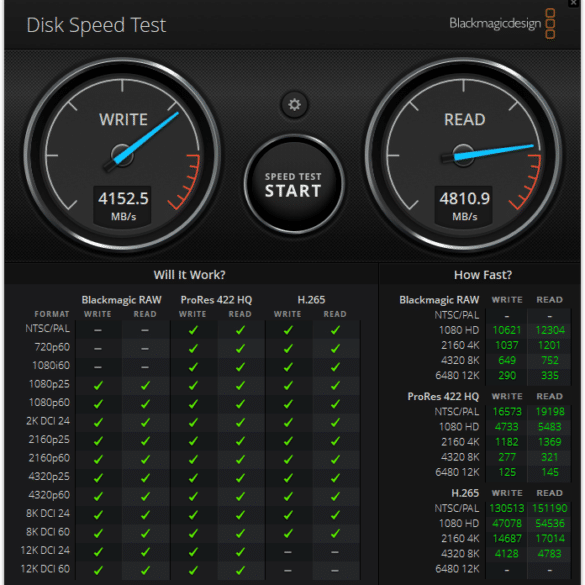Click the 4320p25 format row label
Screen dimensions: 585x585
[x=49, y=476]
